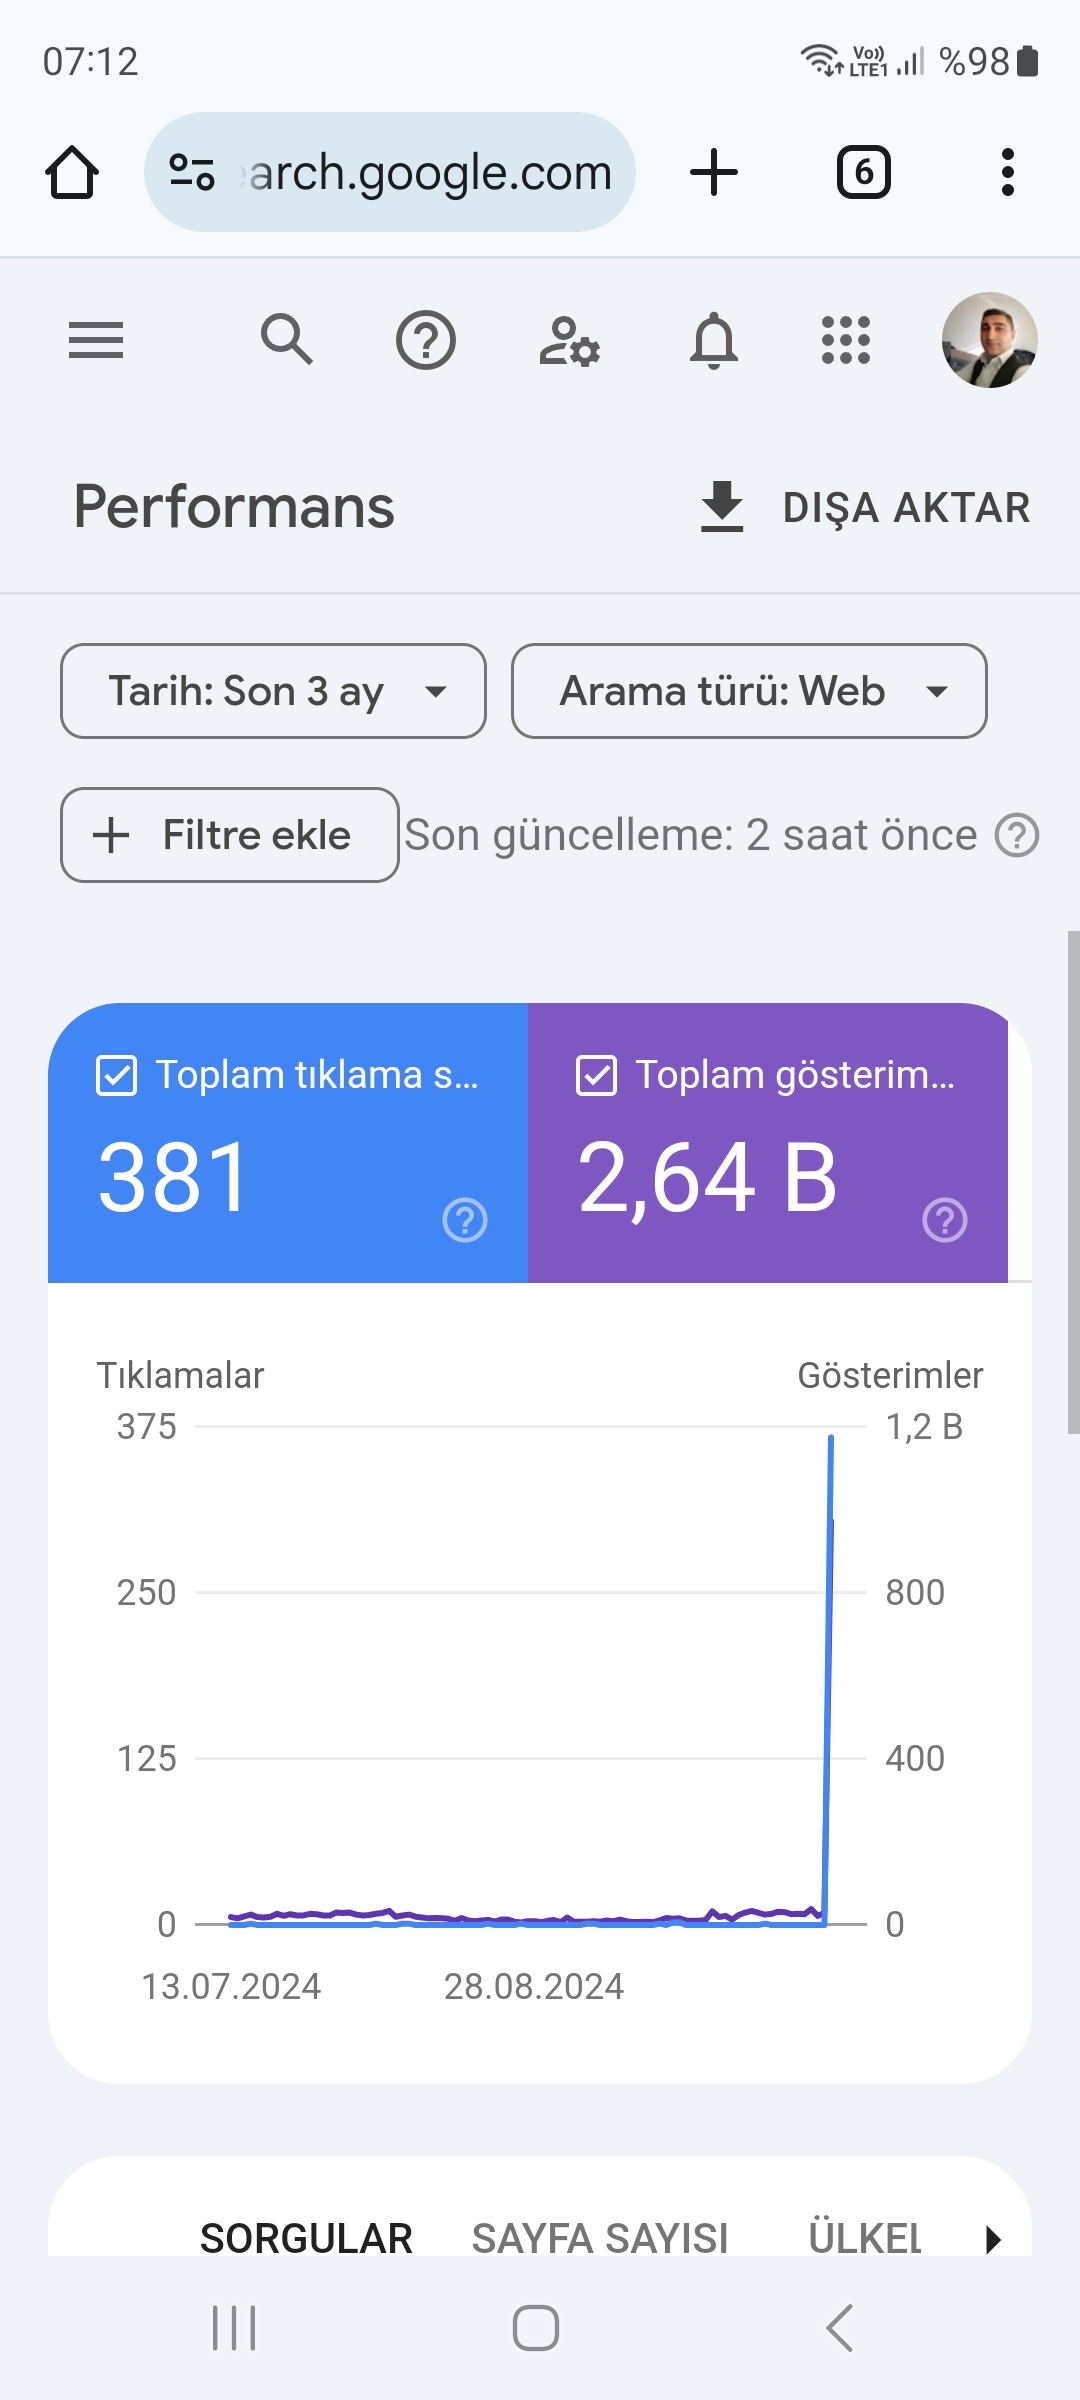This screenshot has height=2400, width=1080.
Task: Open a new browser tab
Action: [714, 172]
